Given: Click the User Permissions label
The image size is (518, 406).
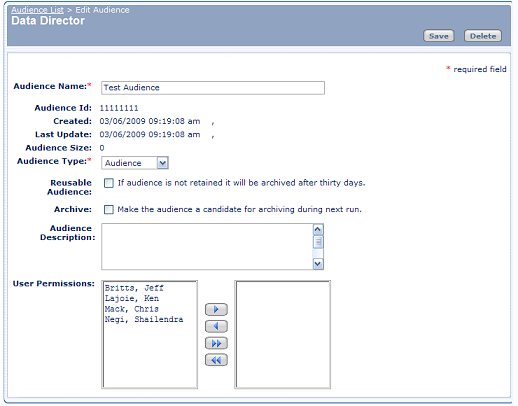Looking at the screenshot, I should [x=54, y=284].
